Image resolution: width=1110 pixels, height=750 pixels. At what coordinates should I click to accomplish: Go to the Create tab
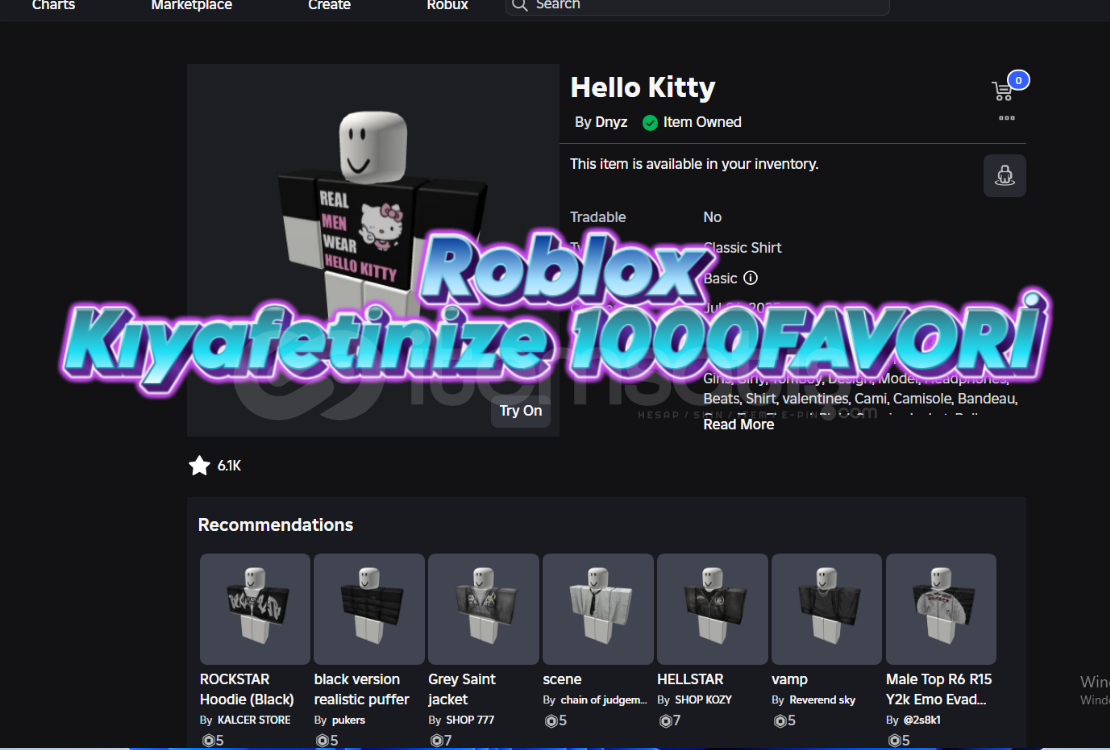click(x=329, y=5)
